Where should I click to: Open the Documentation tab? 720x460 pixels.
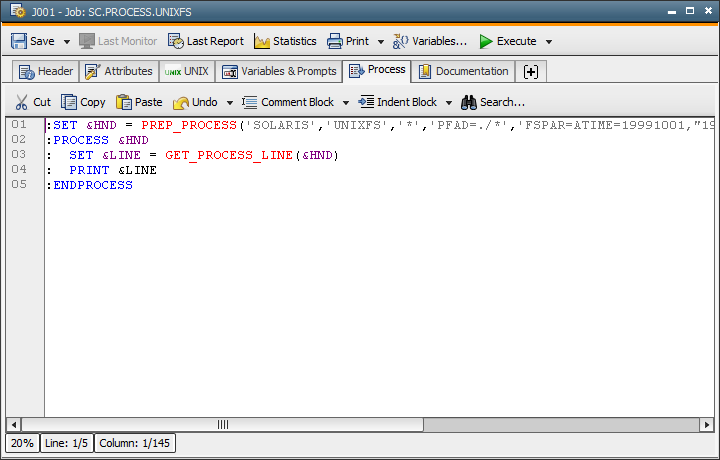click(x=463, y=71)
